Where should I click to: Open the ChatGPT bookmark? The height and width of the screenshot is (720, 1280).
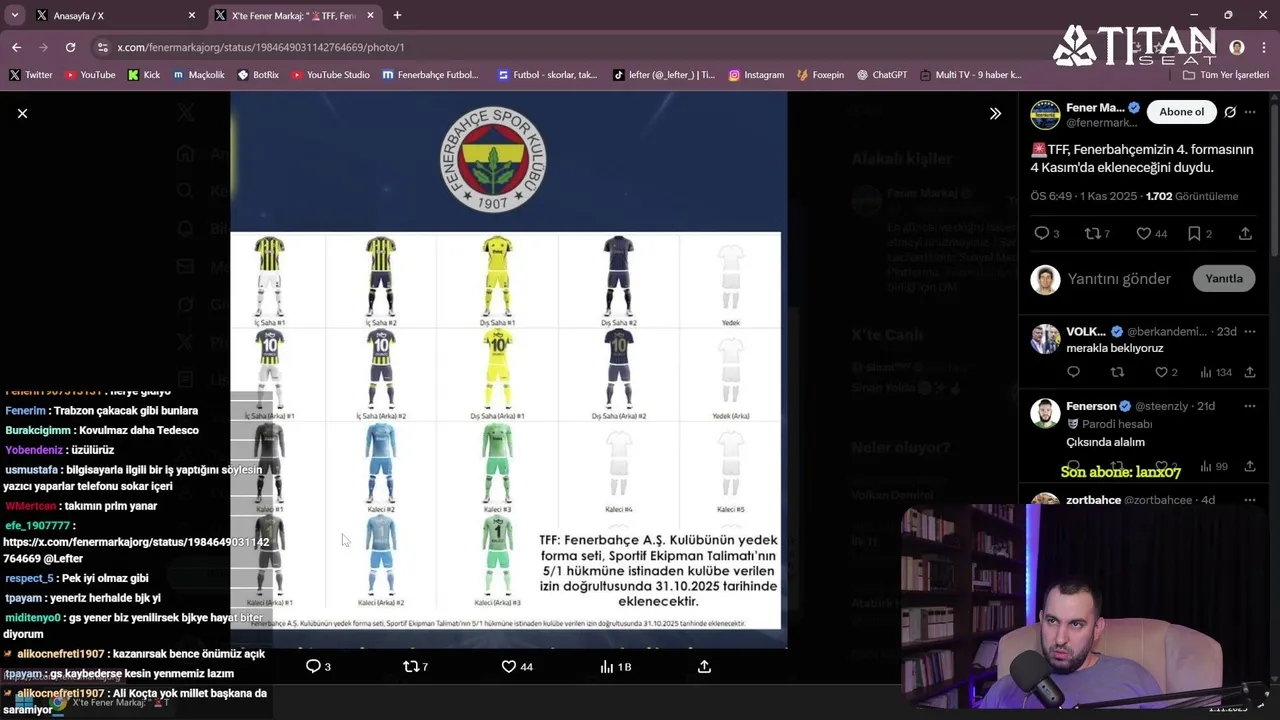tap(882, 75)
